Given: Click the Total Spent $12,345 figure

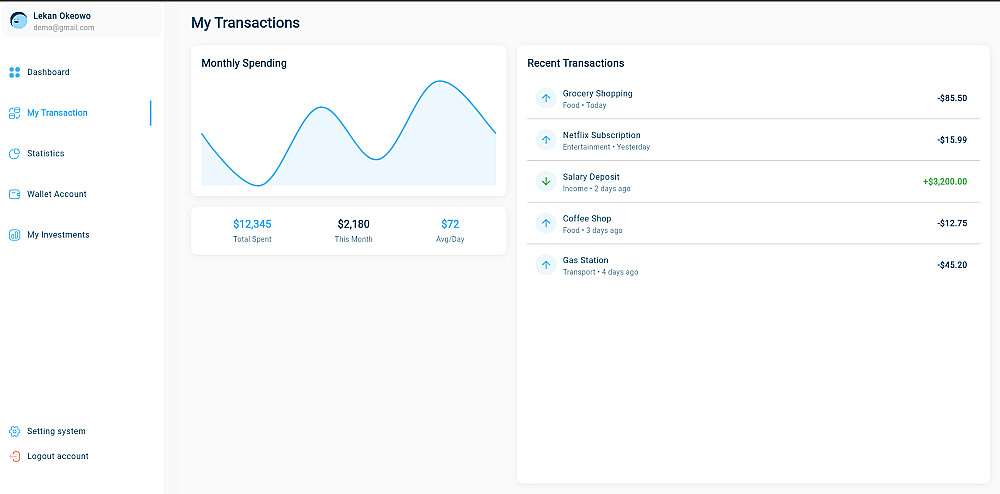Looking at the screenshot, I should (252, 225).
